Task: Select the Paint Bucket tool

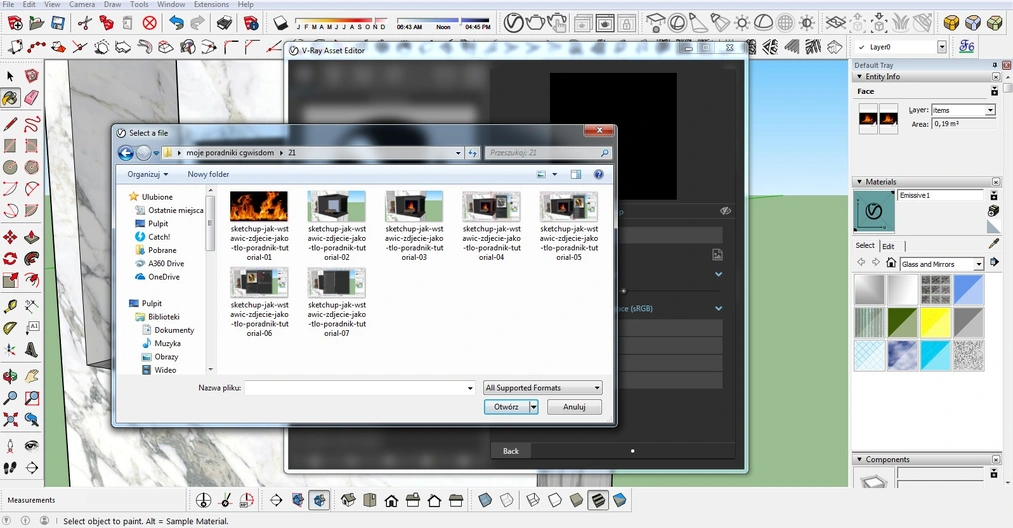Action: pos(10,98)
